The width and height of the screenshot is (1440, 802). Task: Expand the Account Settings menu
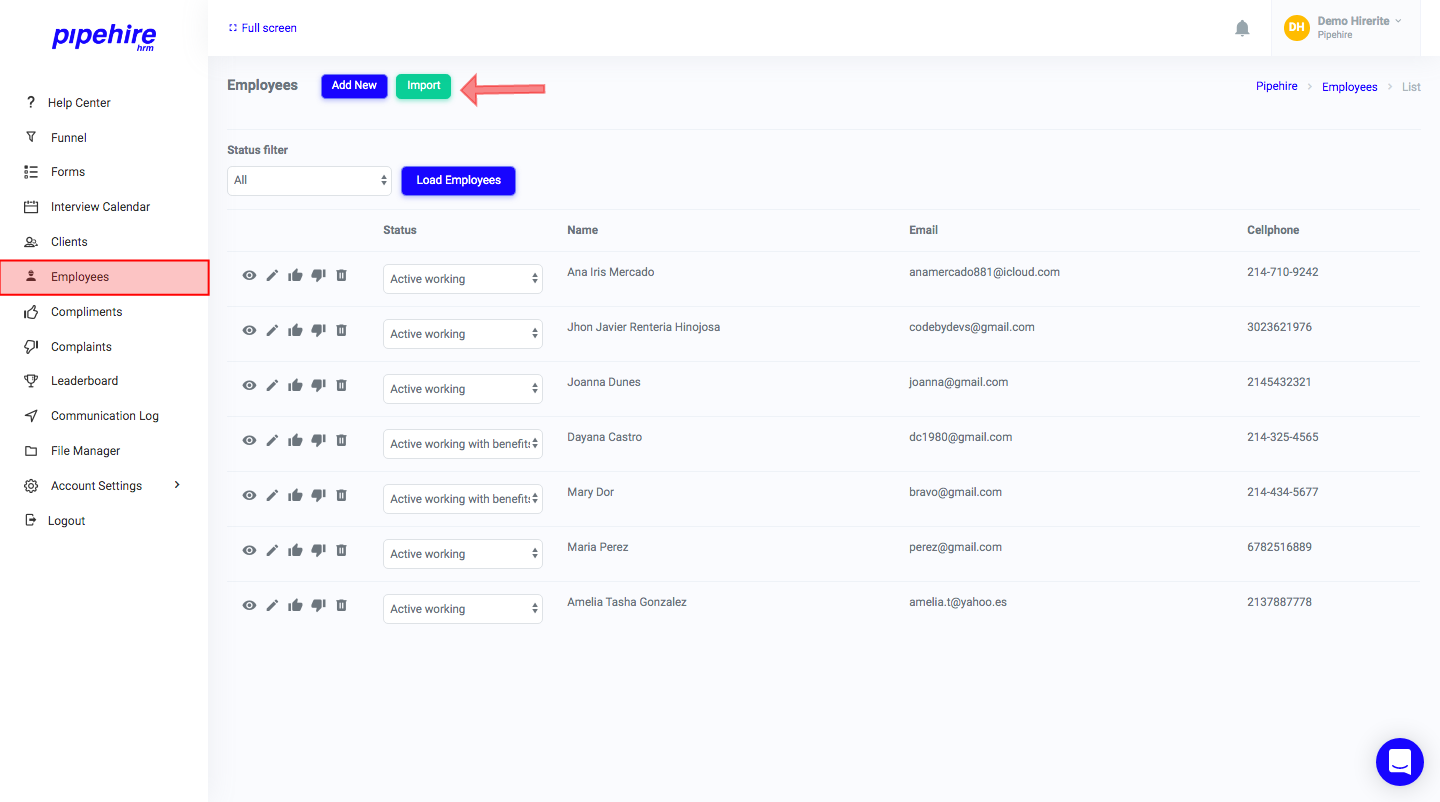[x=95, y=485]
